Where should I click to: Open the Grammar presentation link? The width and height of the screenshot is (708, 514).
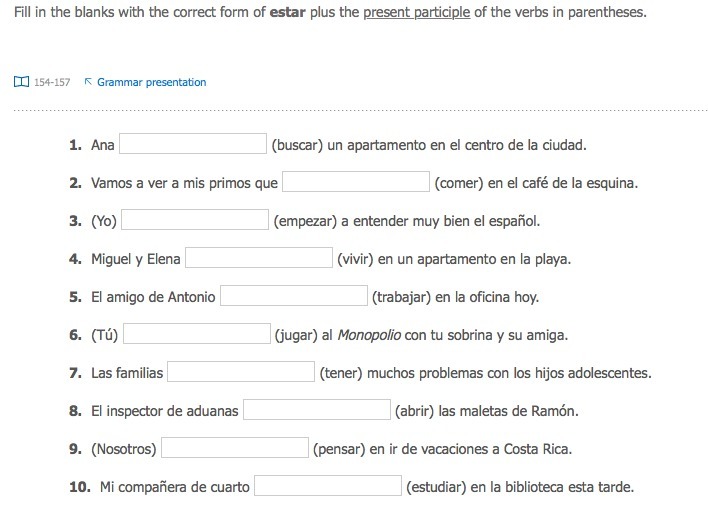click(x=151, y=82)
